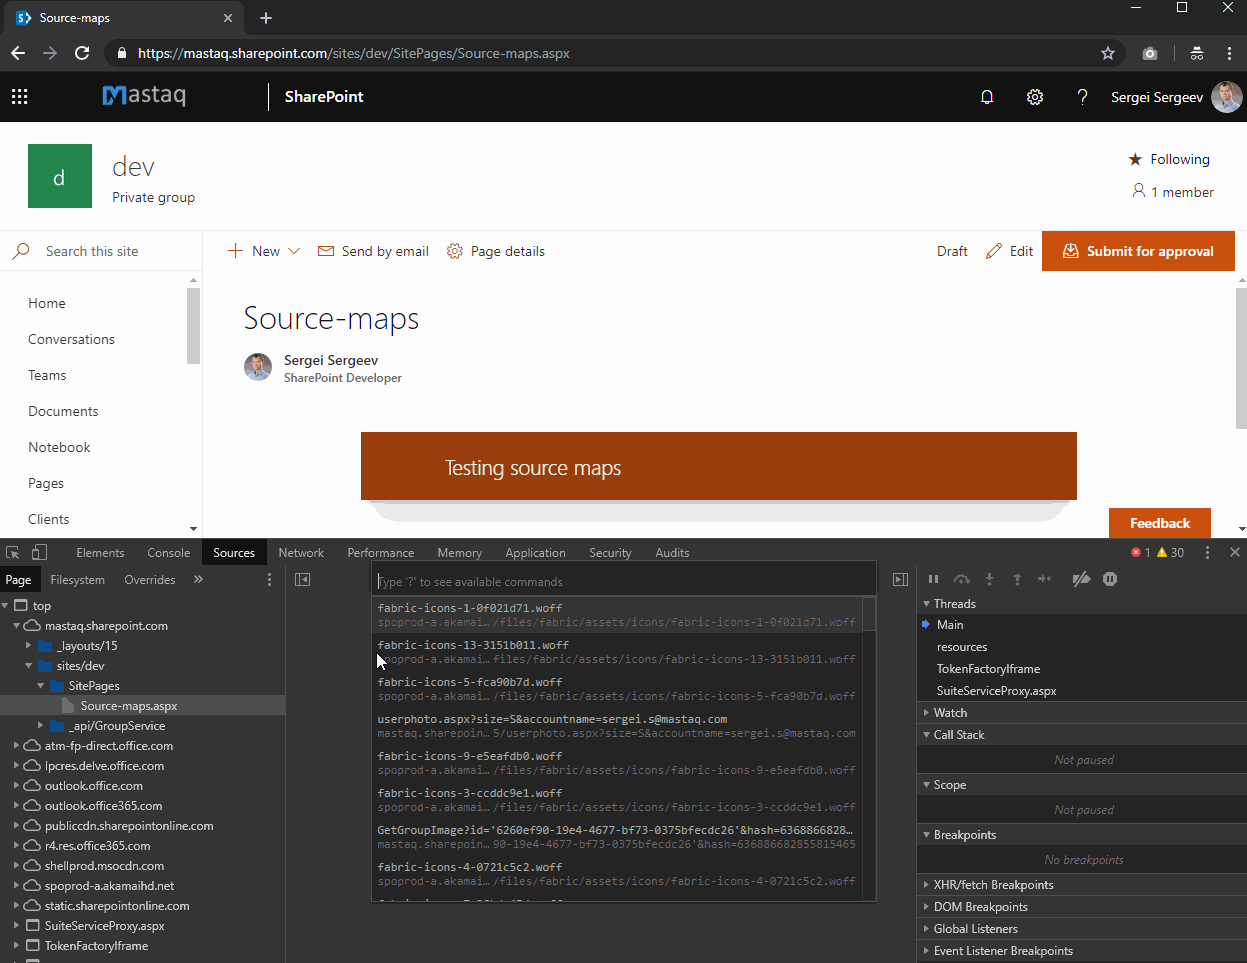Open the New dropdown menu
The height and width of the screenshot is (963, 1247).
(x=265, y=251)
